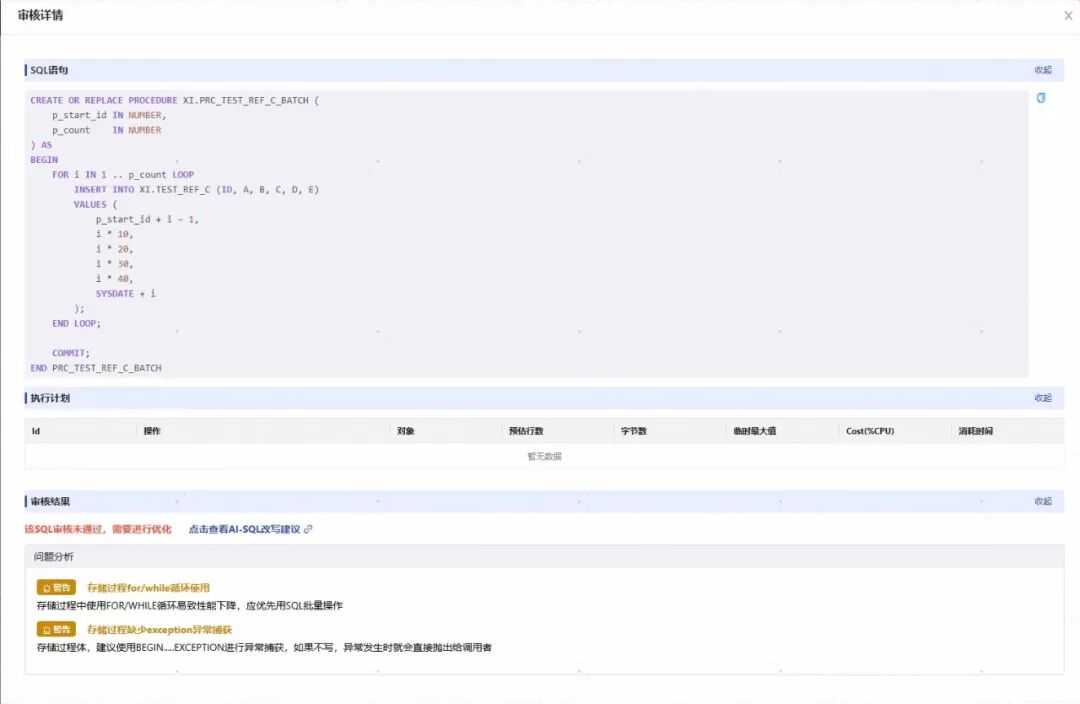Click the BEGIN....EXCEPTION异常捕获 suggestion description

pyautogui.click(x=264, y=648)
